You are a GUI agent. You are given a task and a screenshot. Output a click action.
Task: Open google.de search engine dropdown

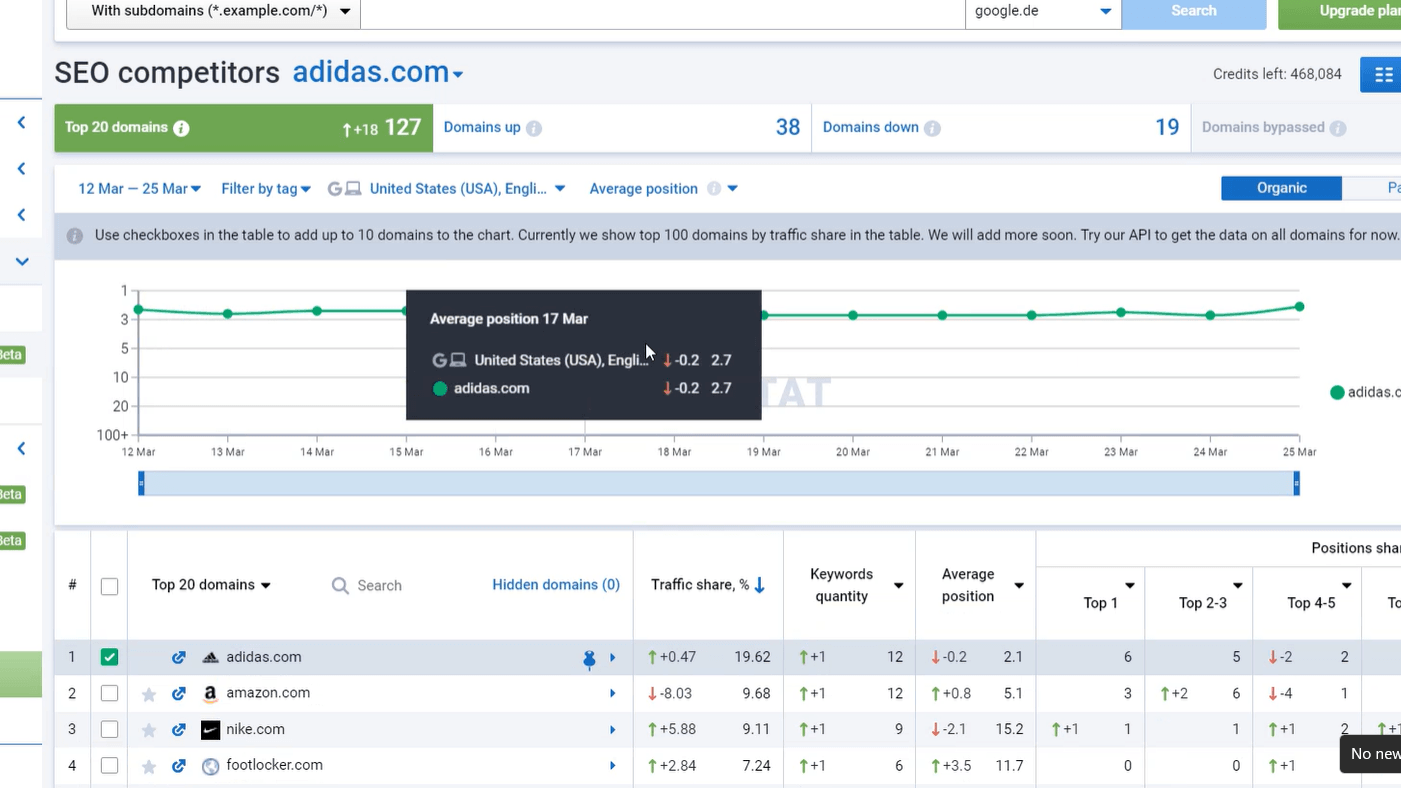click(x=1043, y=12)
